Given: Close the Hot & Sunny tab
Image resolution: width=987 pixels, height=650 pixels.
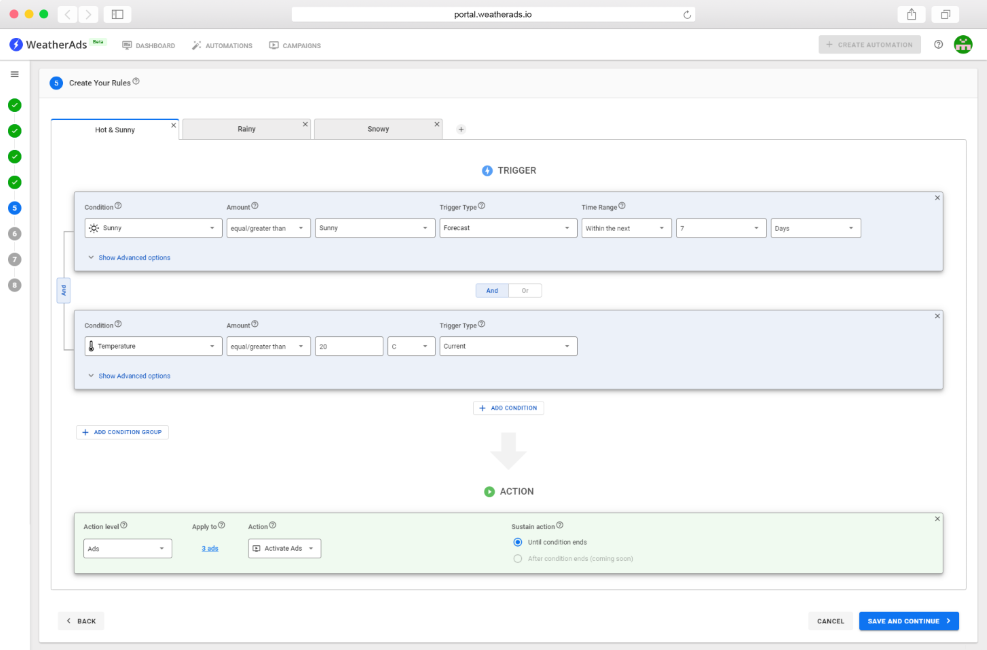Looking at the screenshot, I should pos(174,125).
